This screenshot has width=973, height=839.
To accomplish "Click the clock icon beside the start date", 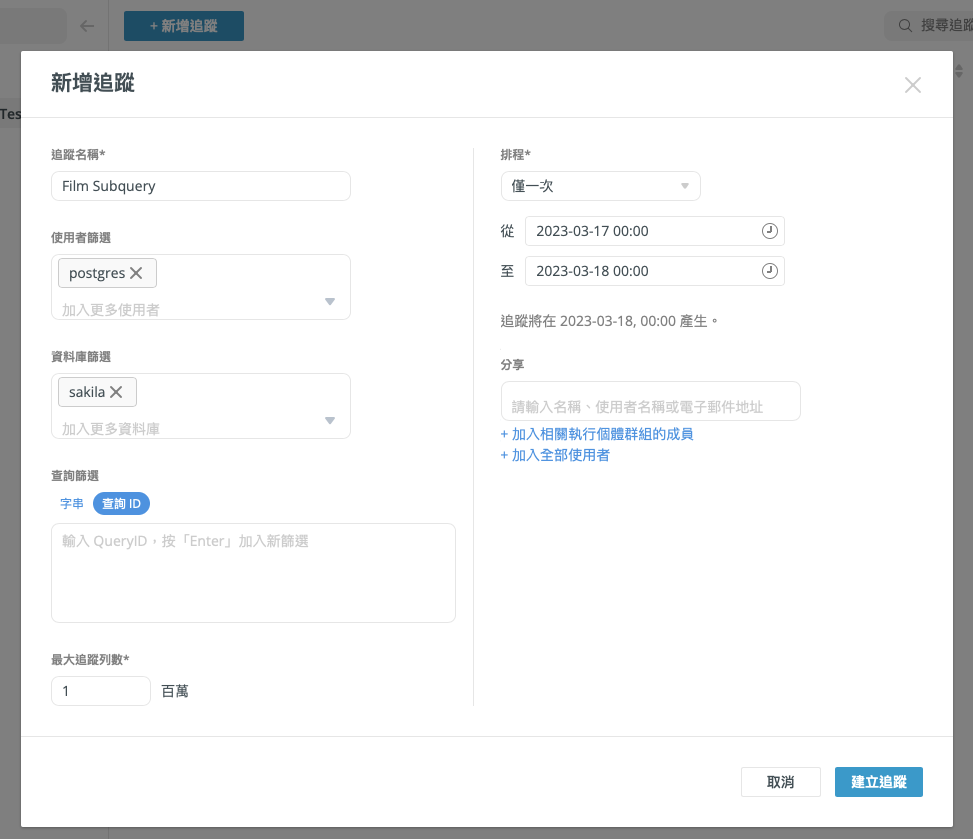I will [x=769, y=231].
